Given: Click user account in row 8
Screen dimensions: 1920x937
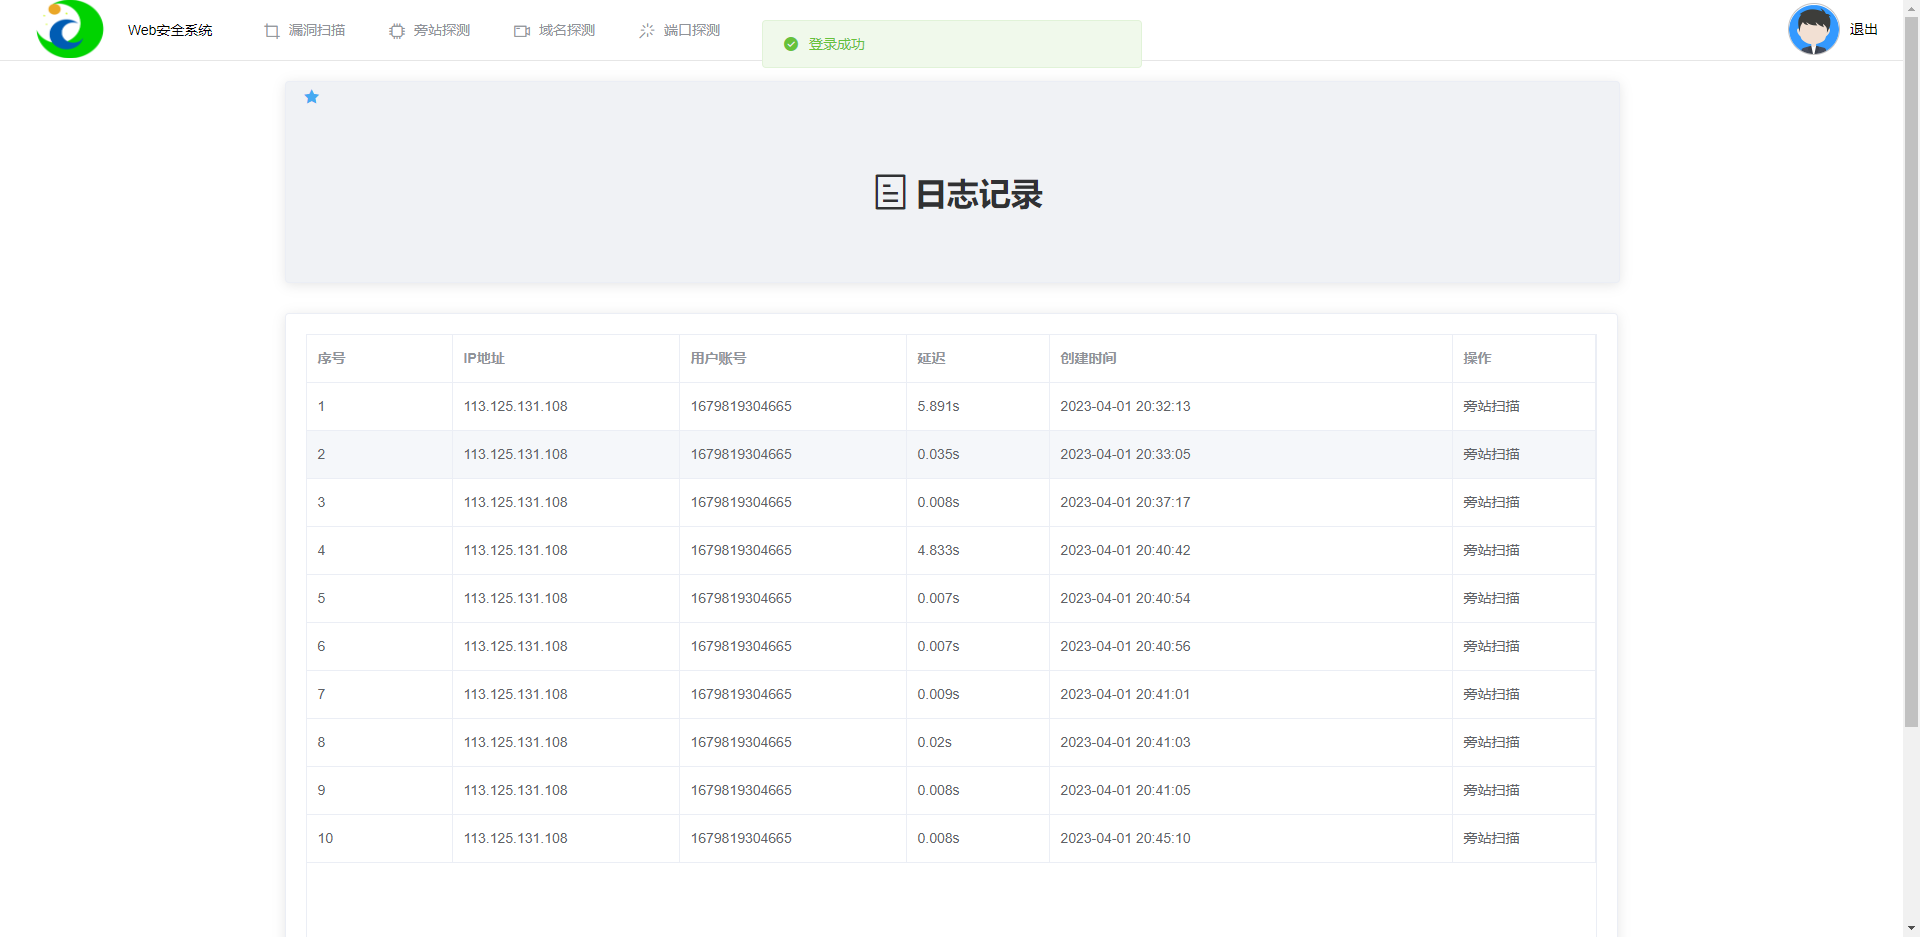Looking at the screenshot, I should tap(741, 742).
